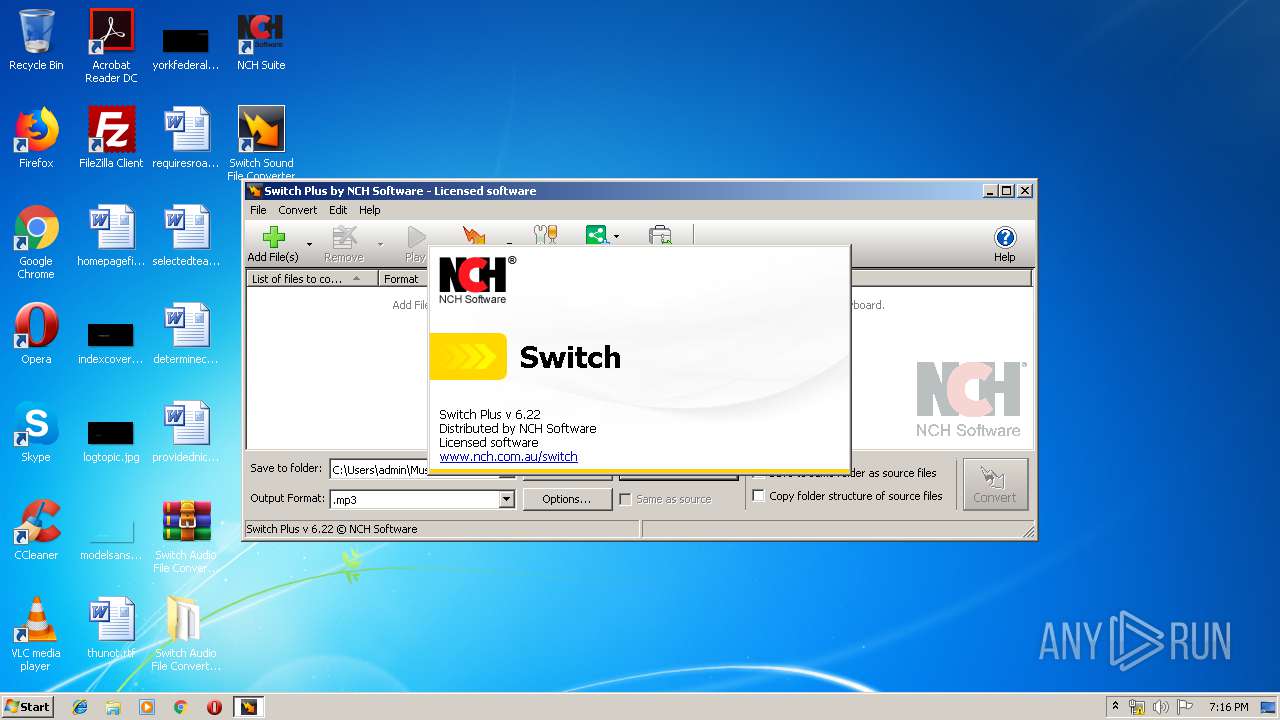Expand the Remove button dropdown arrow

[x=380, y=244]
